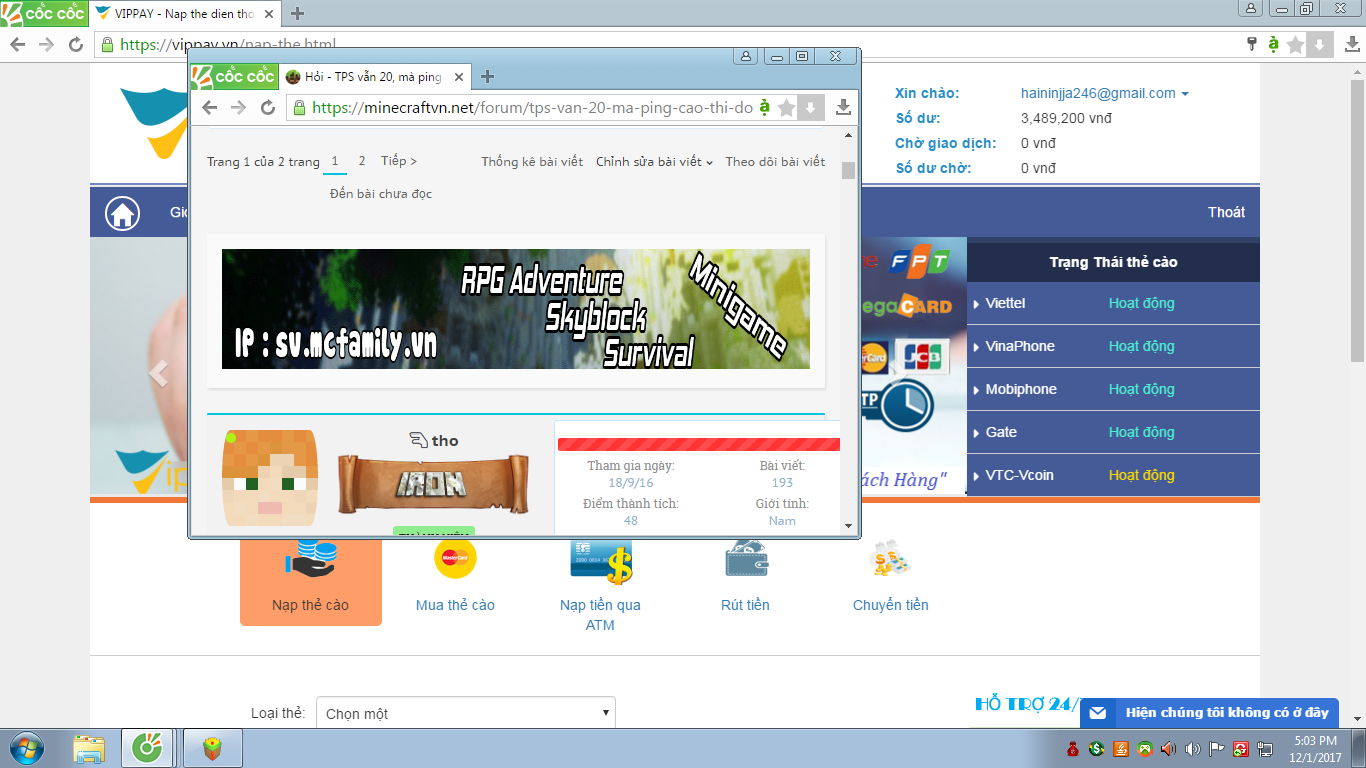Select the 'Rút tiền' wallet icon
This screenshot has height=768, width=1366.
(x=745, y=558)
